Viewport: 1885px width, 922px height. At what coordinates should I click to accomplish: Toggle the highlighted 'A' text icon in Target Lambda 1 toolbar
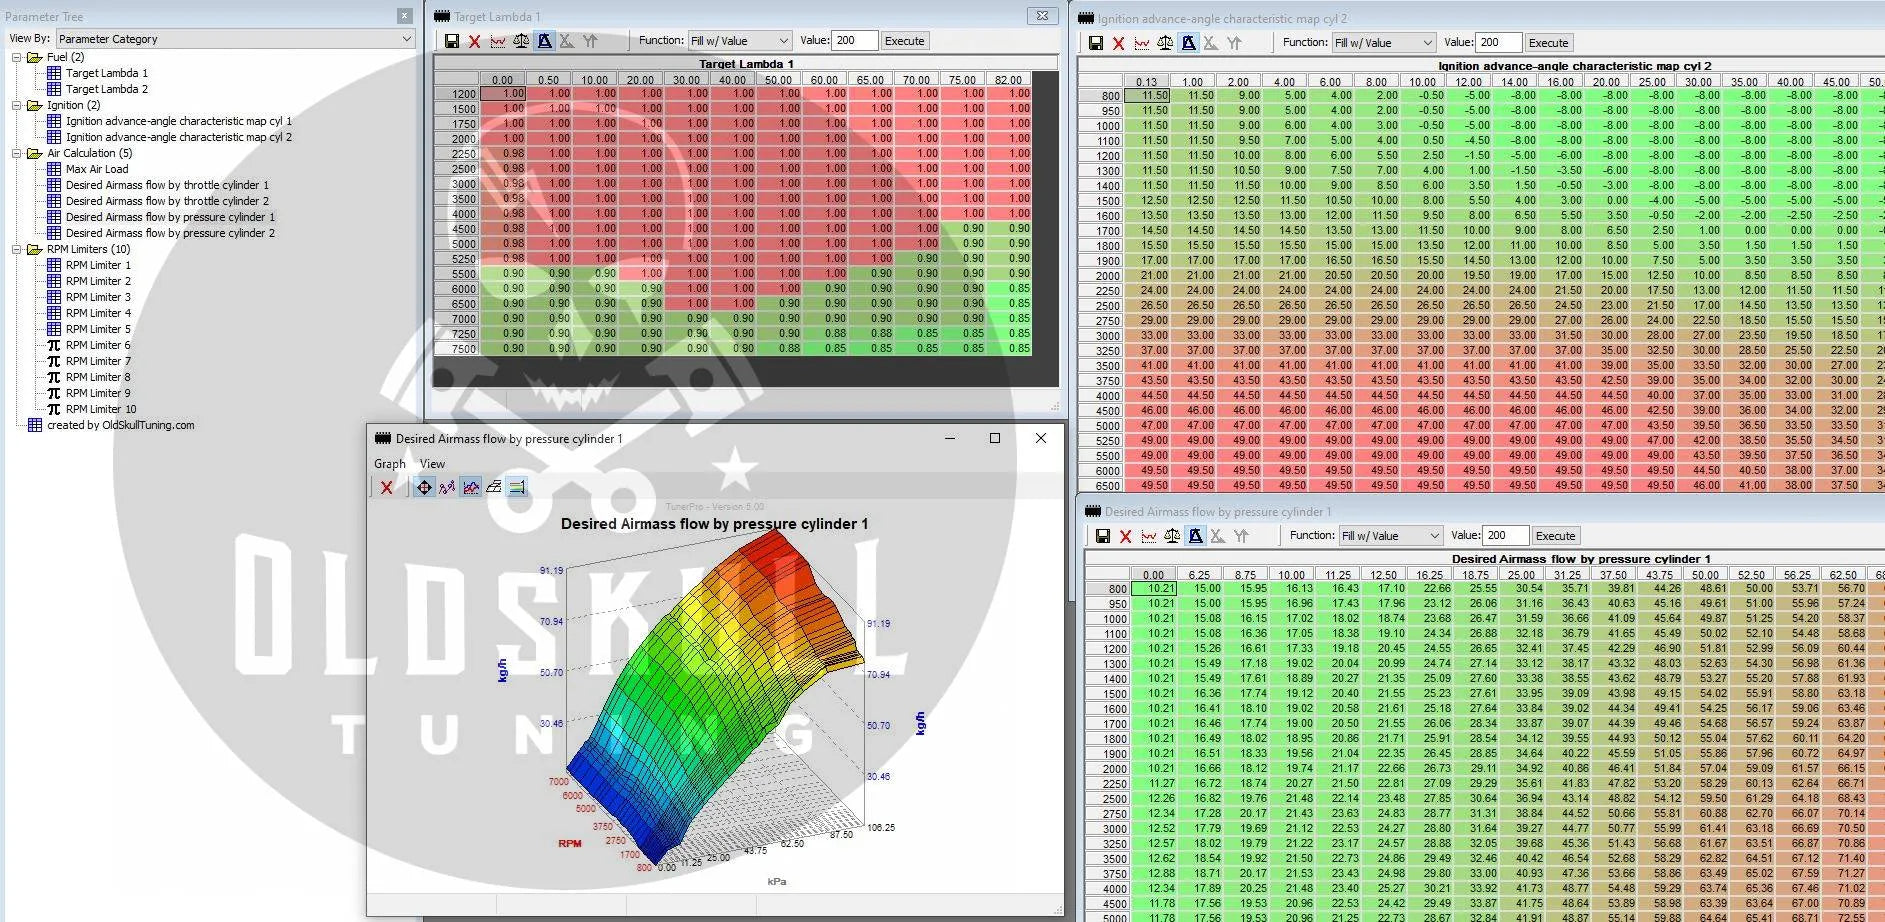point(544,41)
